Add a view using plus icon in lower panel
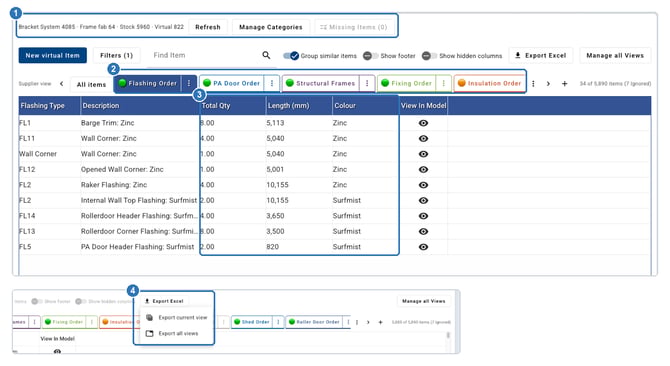Viewport: 670px width, 366px height. pyautogui.click(x=380, y=322)
